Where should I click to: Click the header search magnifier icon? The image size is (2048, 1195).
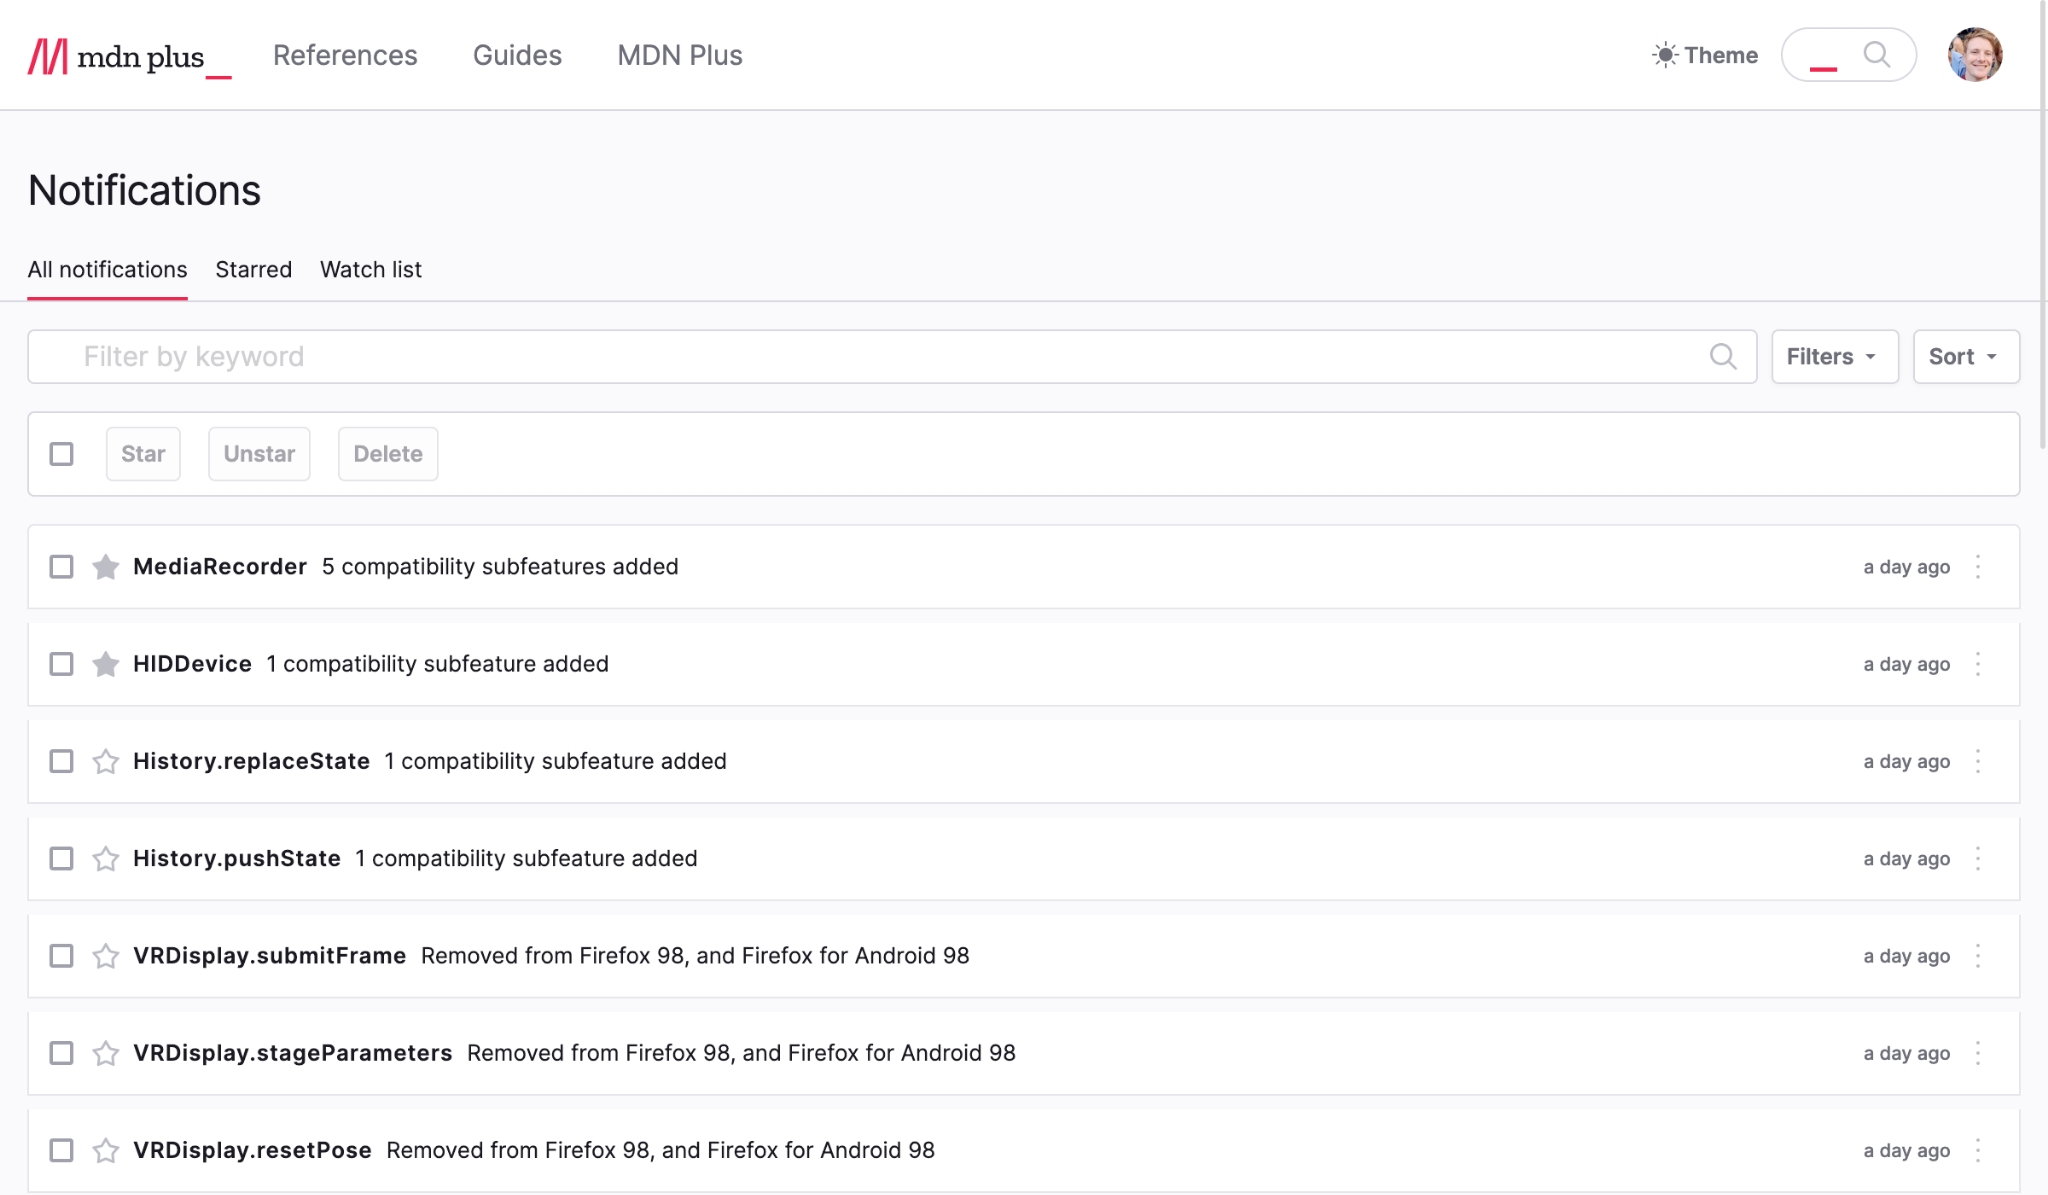point(1876,54)
